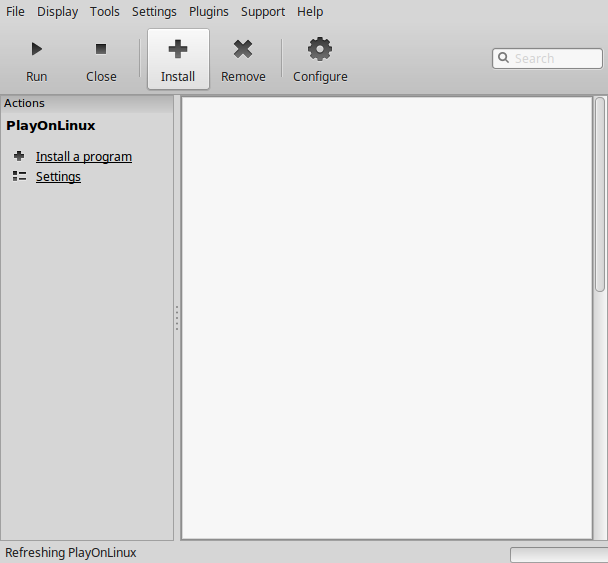The height and width of the screenshot is (563, 608).
Task: Open the Help menu
Action: [x=310, y=12]
